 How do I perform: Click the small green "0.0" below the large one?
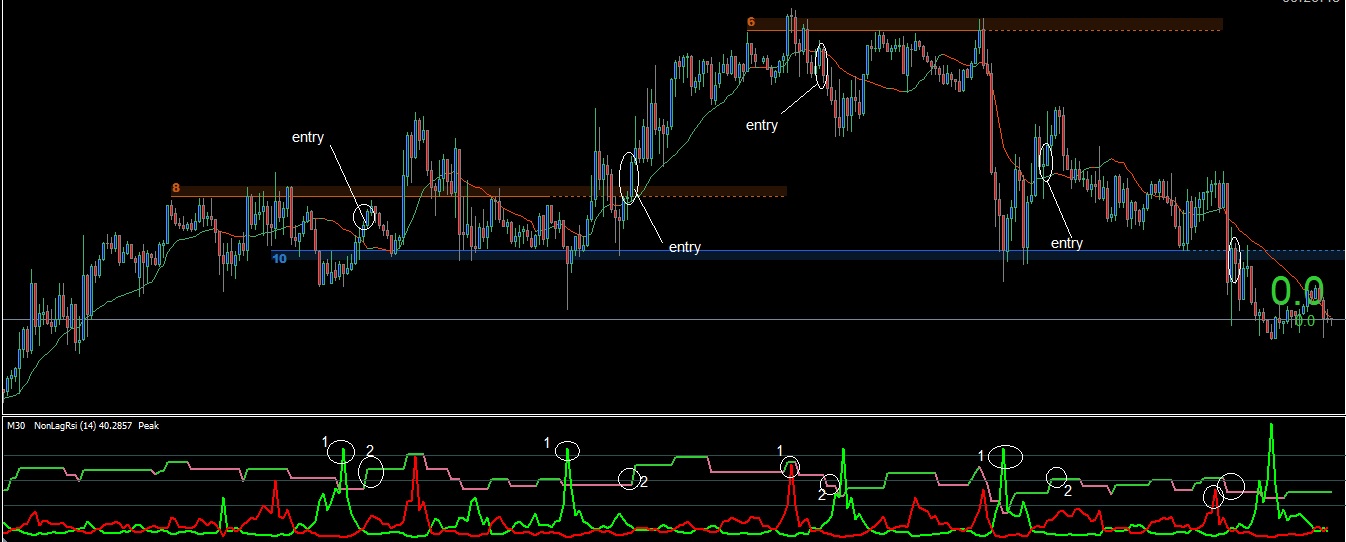click(x=1305, y=320)
